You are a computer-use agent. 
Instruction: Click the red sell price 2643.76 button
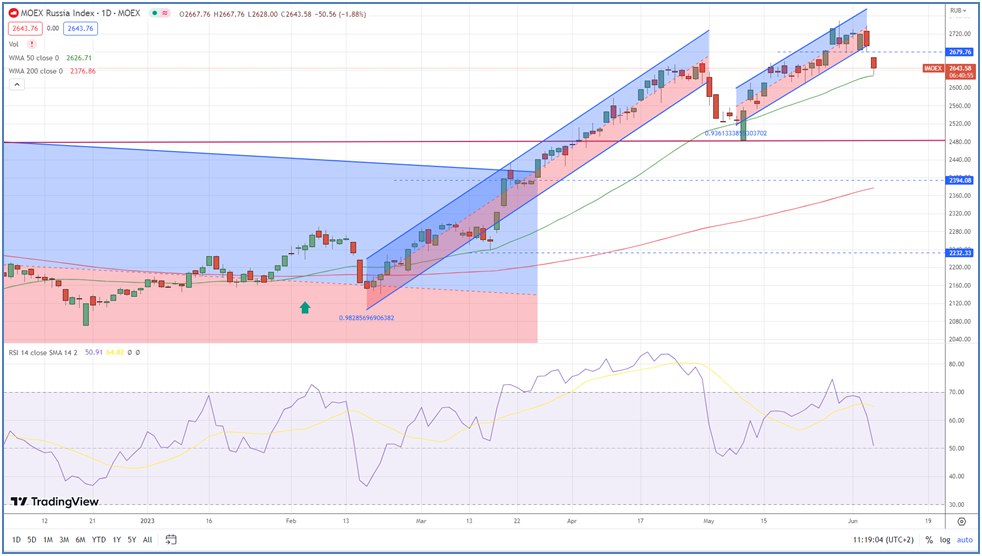pos(25,28)
